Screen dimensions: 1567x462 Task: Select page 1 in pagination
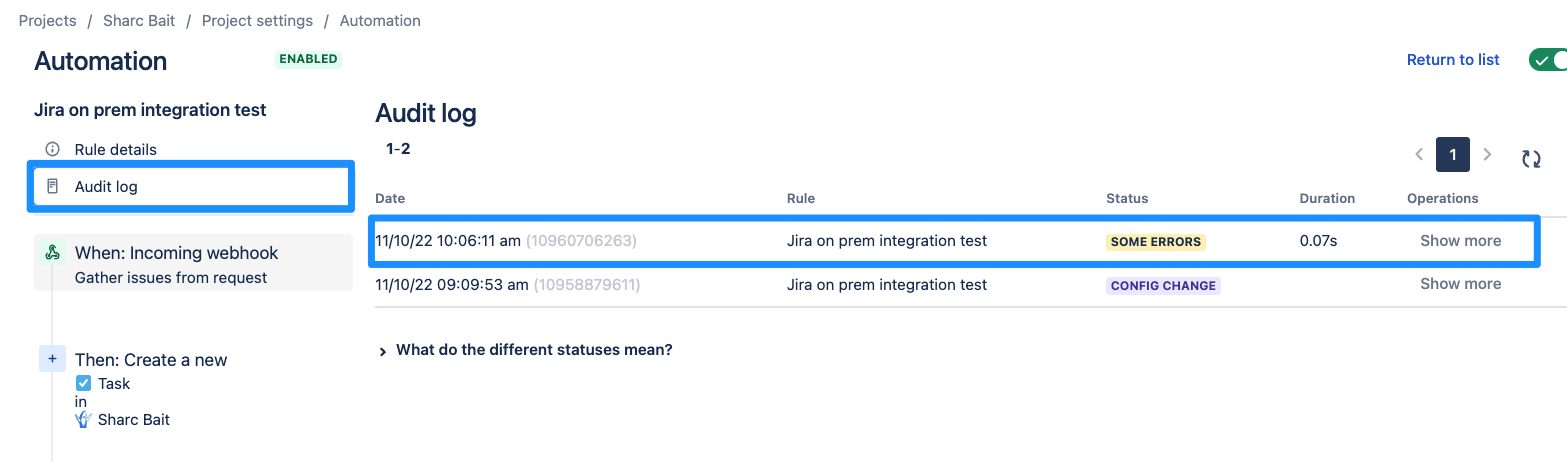point(1453,155)
